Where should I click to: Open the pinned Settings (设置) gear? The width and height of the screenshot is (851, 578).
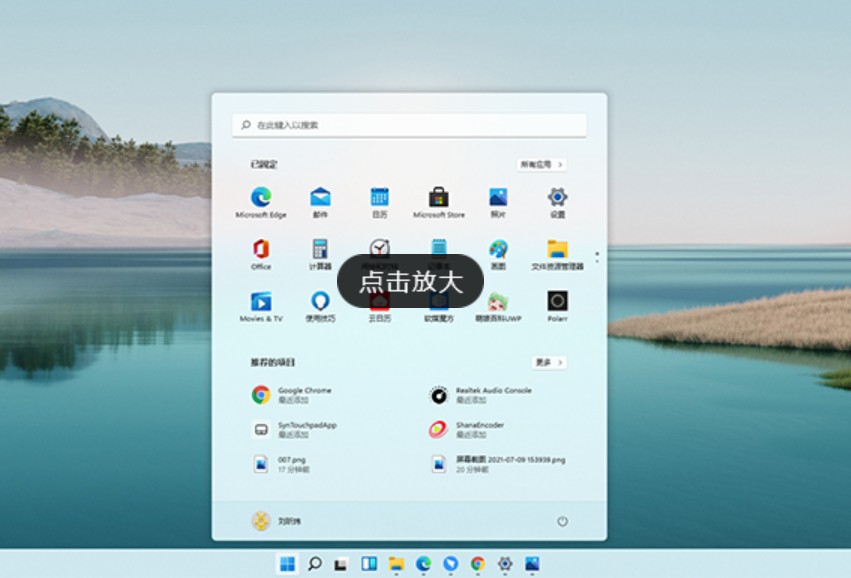(557, 198)
